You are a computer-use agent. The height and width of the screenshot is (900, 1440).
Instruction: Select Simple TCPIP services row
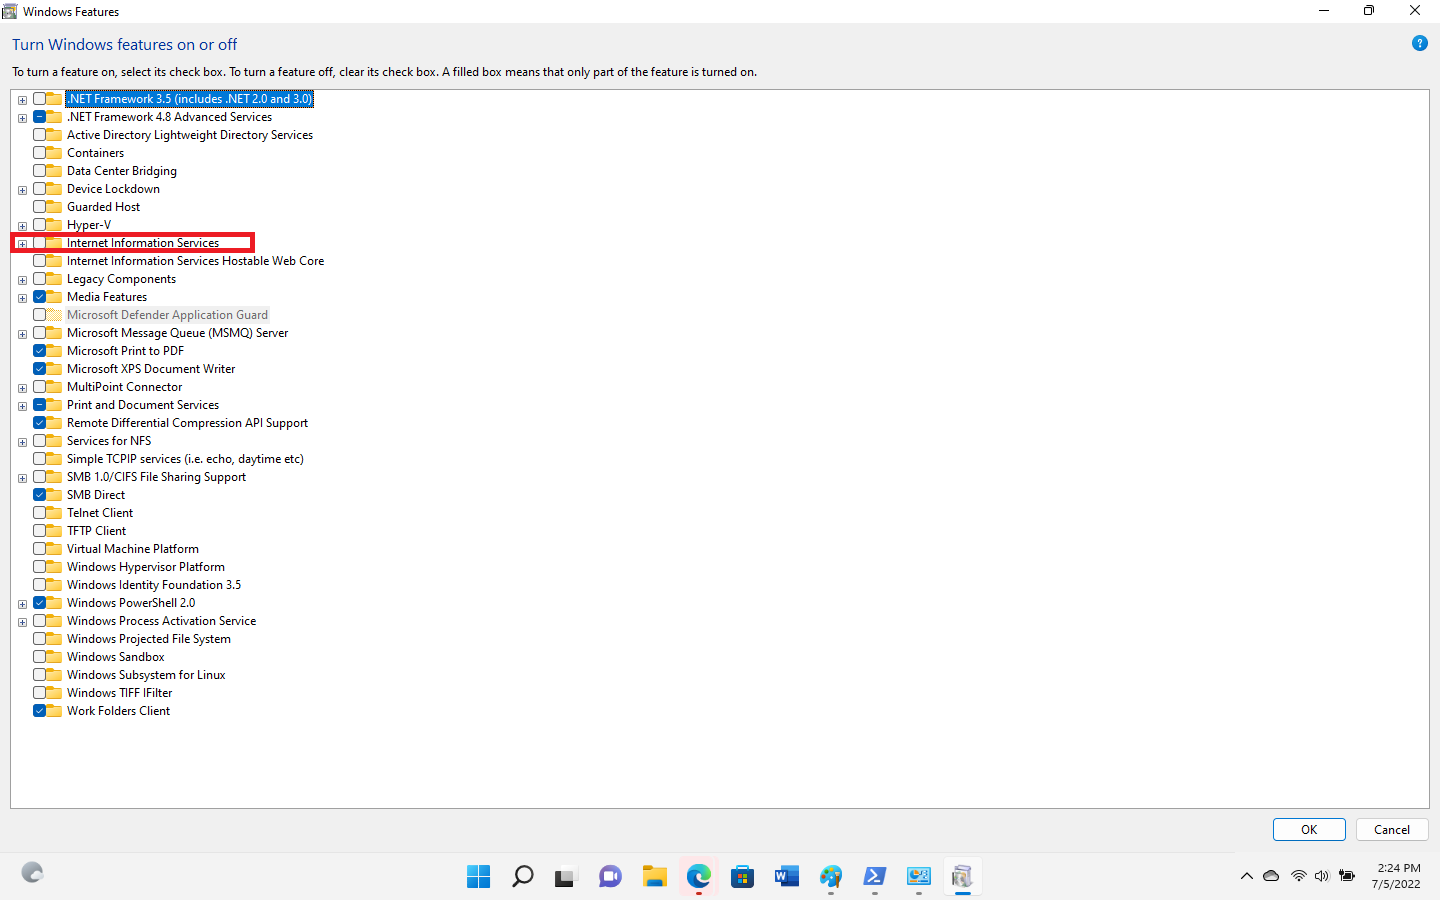point(185,459)
